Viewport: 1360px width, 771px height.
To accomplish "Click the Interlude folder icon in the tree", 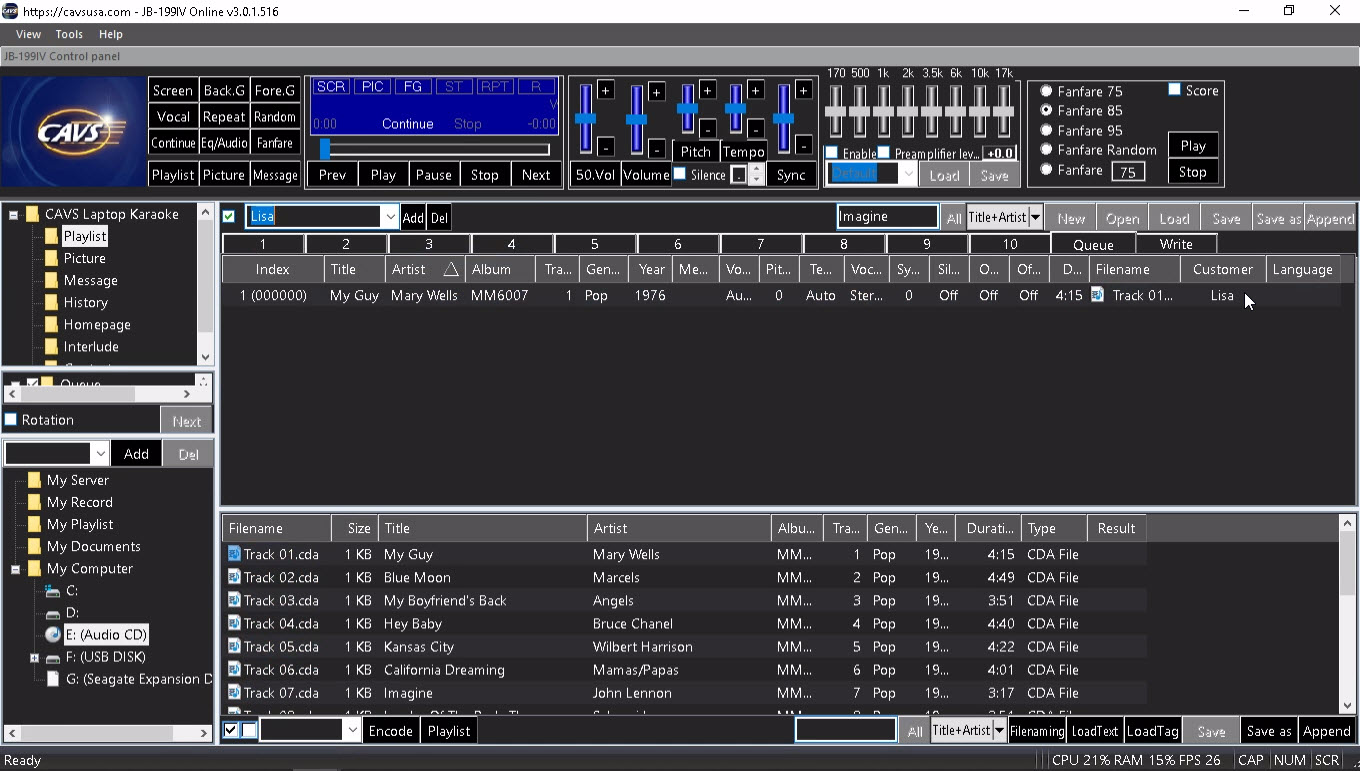I will click(x=51, y=346).
